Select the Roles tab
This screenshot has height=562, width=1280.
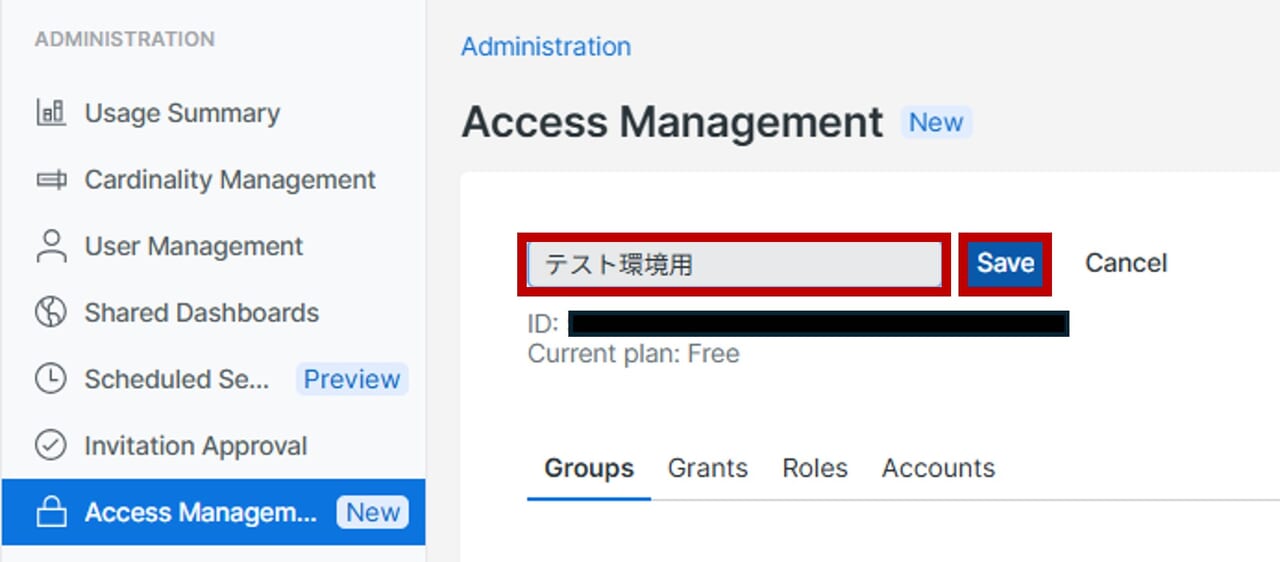814,468
